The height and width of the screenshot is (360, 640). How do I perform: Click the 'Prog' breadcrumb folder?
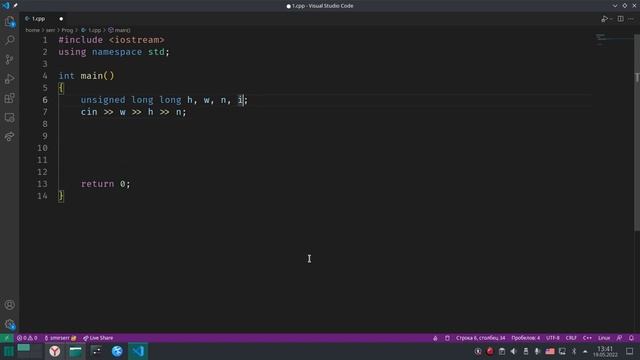coord(67,30)
